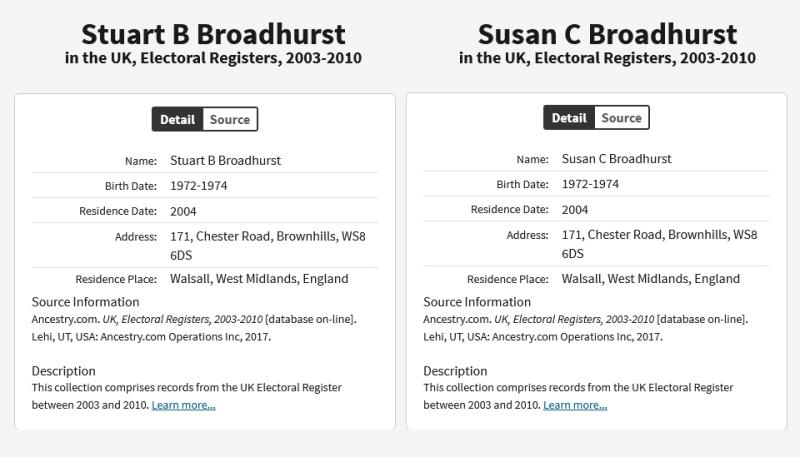Viewport: 800px width, 457px height.
Task: Switch to Source tab in Susan's record
Action: pyautogui.click(x=621, y=118)
